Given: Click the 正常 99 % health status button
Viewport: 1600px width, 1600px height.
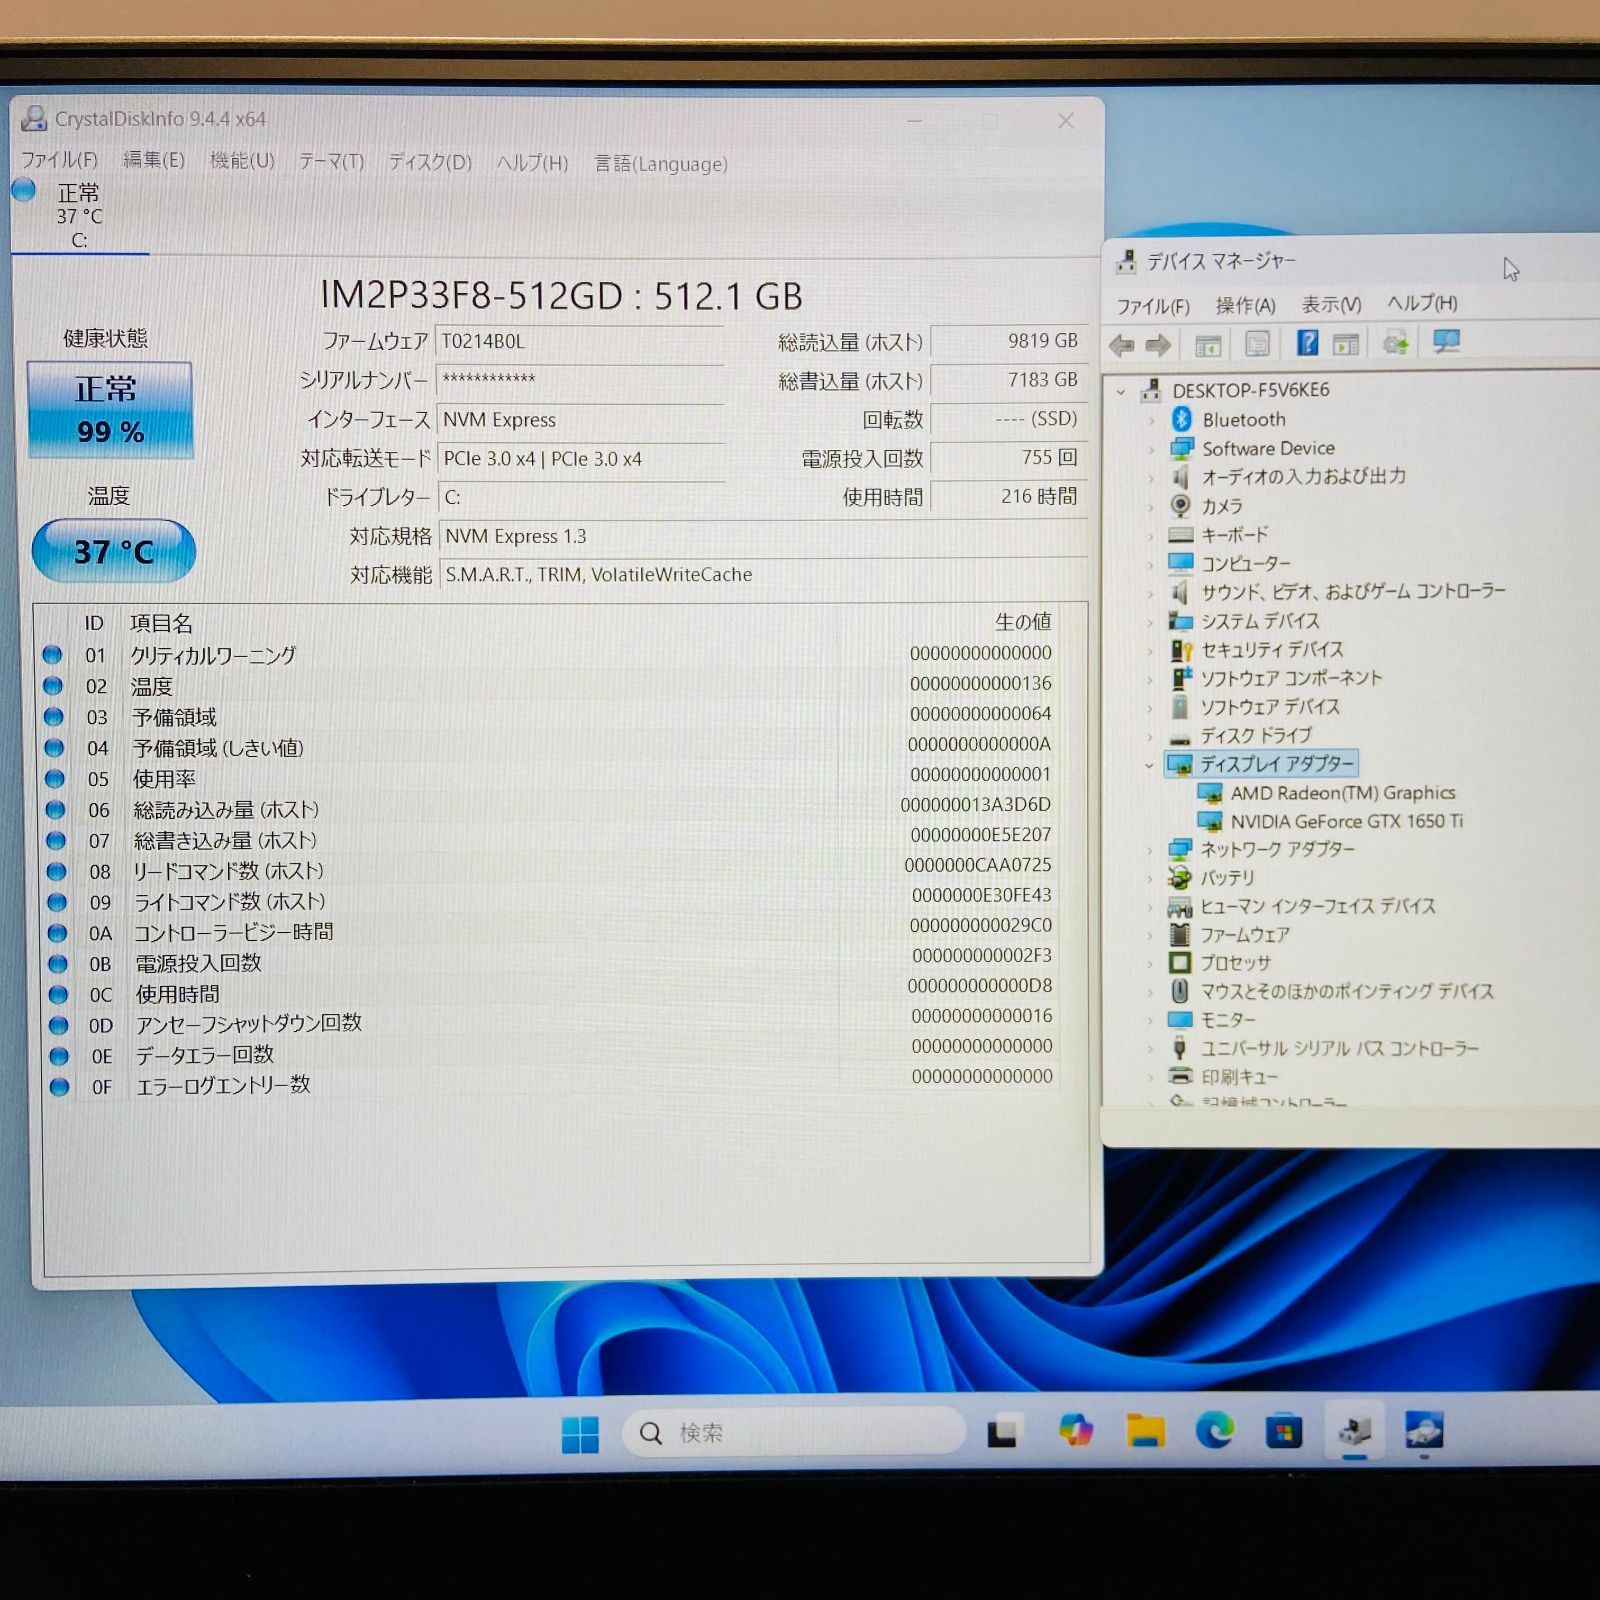Looking at the screenshot, I should 110,410.
